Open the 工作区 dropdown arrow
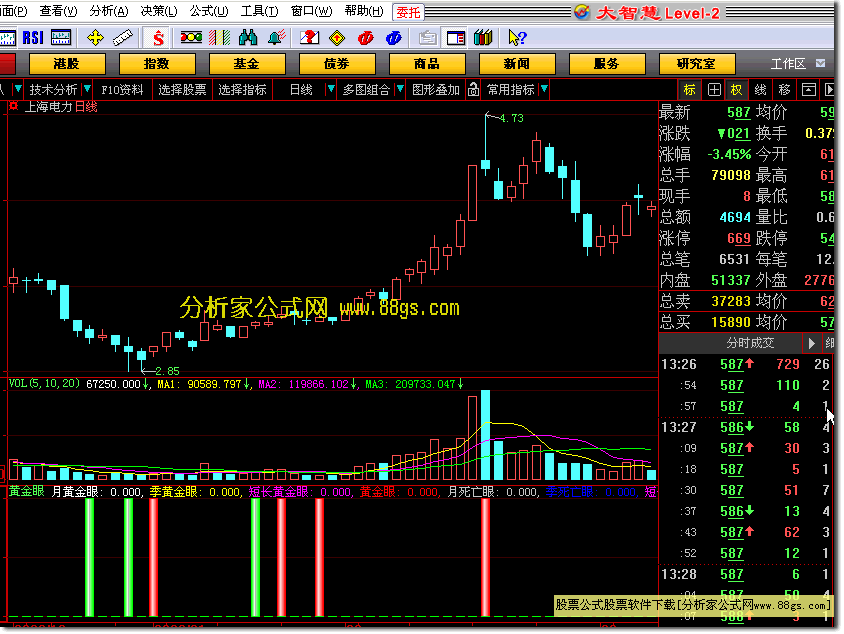 [x=820, y=64]
